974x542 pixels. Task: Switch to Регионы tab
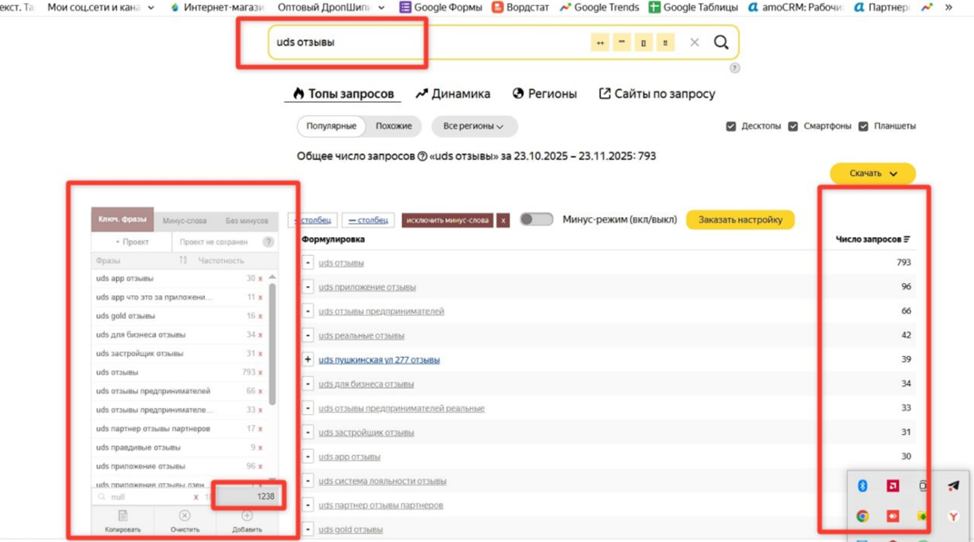click(x=545, y=94)
